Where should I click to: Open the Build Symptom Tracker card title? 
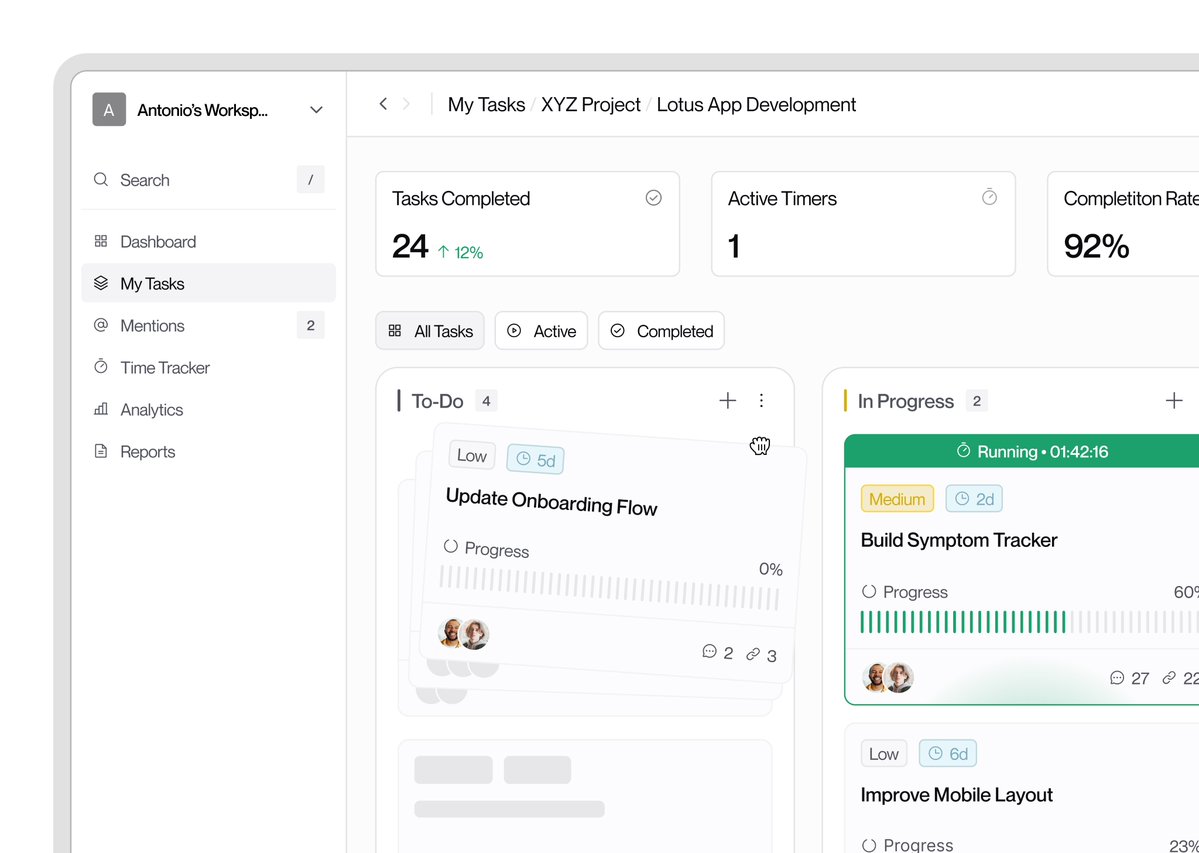tap(959, 540)
